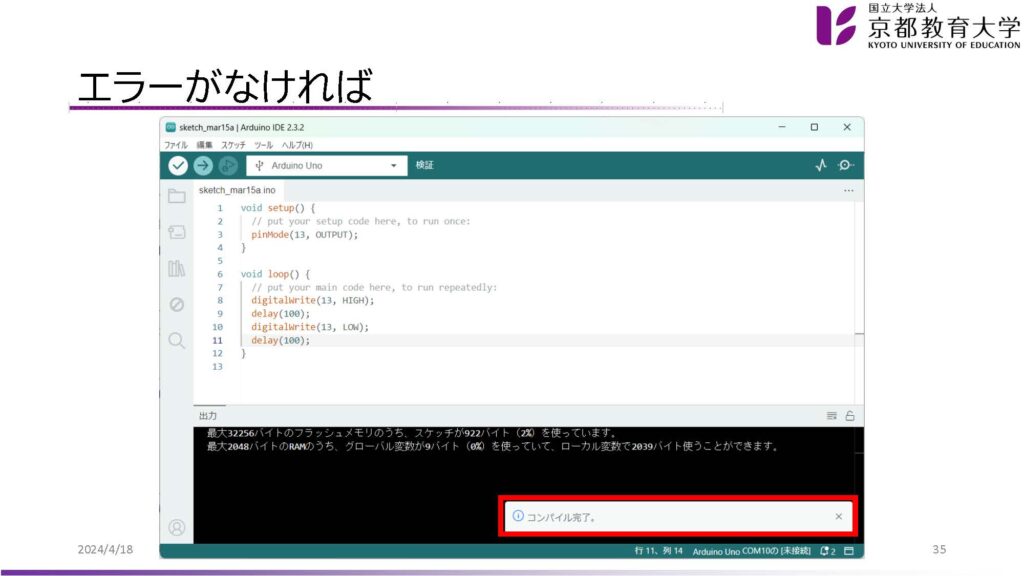1024x576 pixels.
Task: Expand the editor tab three-dots menu
Action: coord(848,190)
